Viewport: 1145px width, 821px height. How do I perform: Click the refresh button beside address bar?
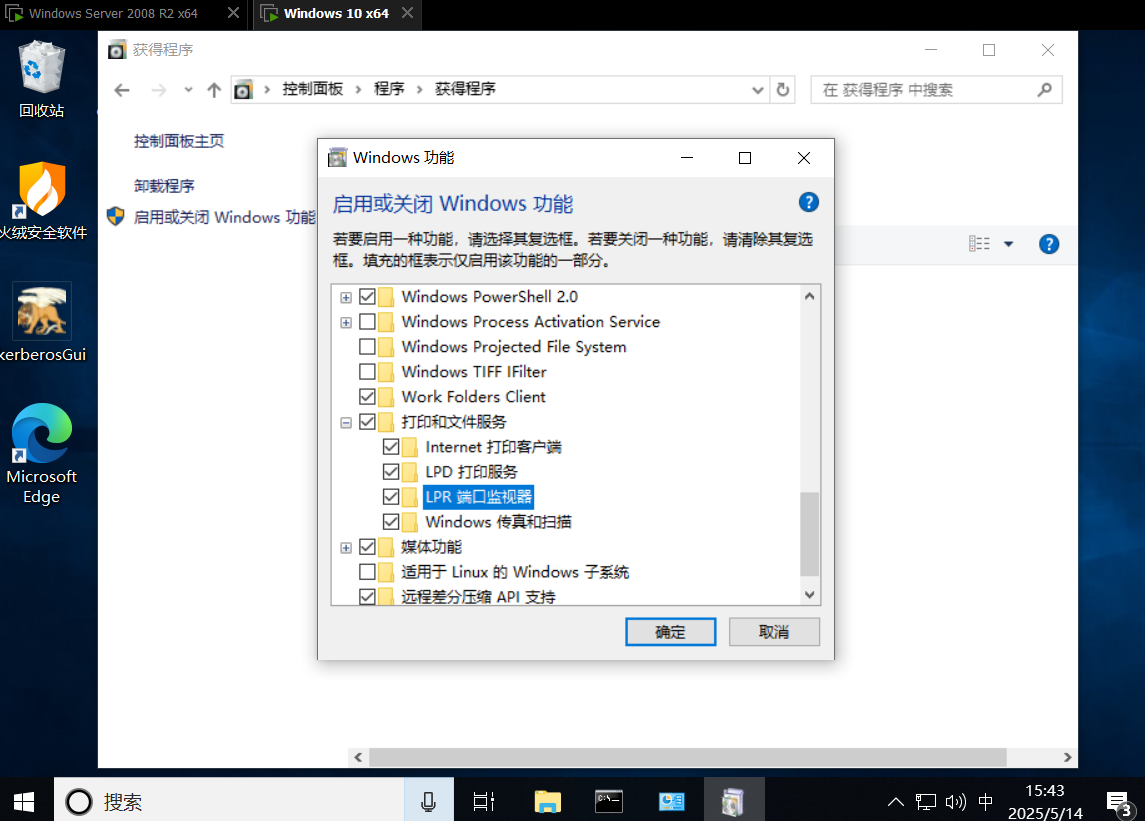click(x=783, y=90)
